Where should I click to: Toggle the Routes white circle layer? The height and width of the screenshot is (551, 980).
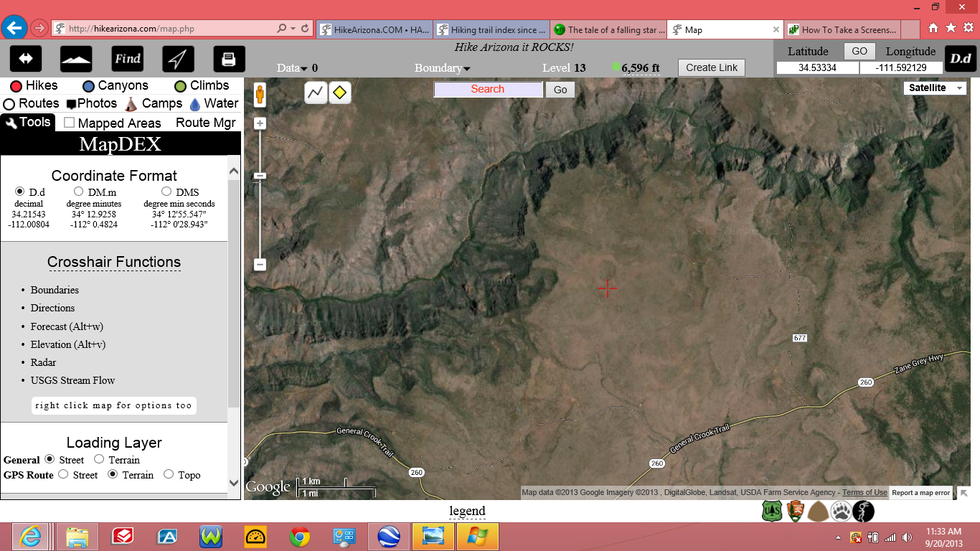pos(9,104)
